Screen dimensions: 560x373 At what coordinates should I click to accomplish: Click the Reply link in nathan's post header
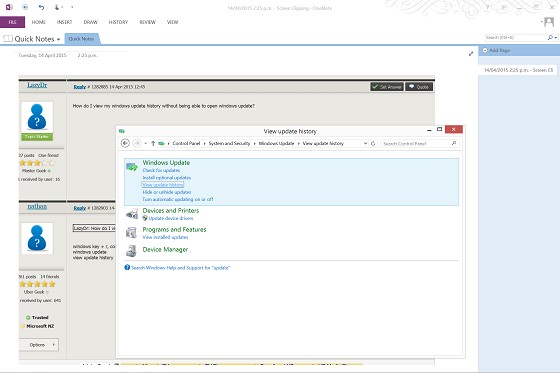[x=80, y=208]
